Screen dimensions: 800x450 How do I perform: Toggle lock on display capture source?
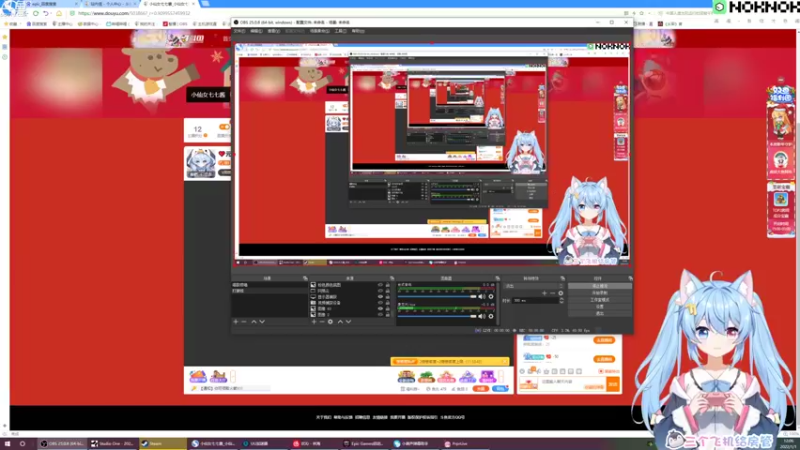387,296
